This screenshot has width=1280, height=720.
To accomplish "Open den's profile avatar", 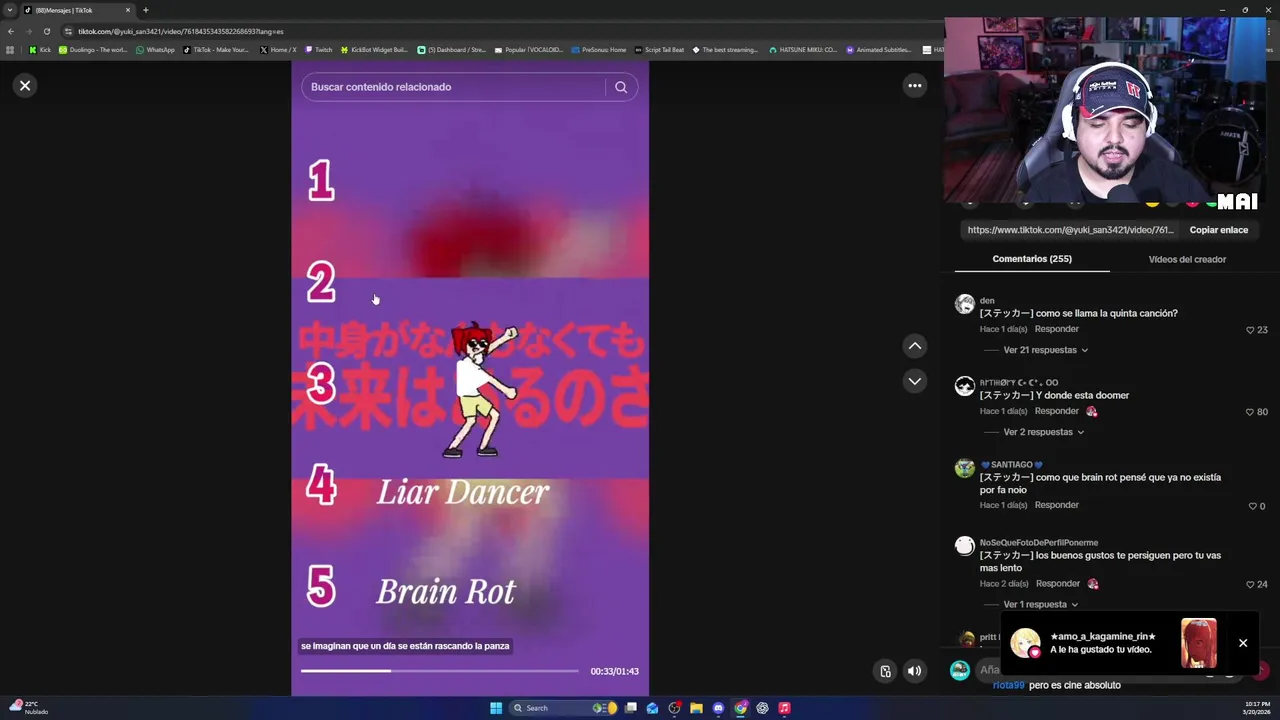I will tap(964, 304).
